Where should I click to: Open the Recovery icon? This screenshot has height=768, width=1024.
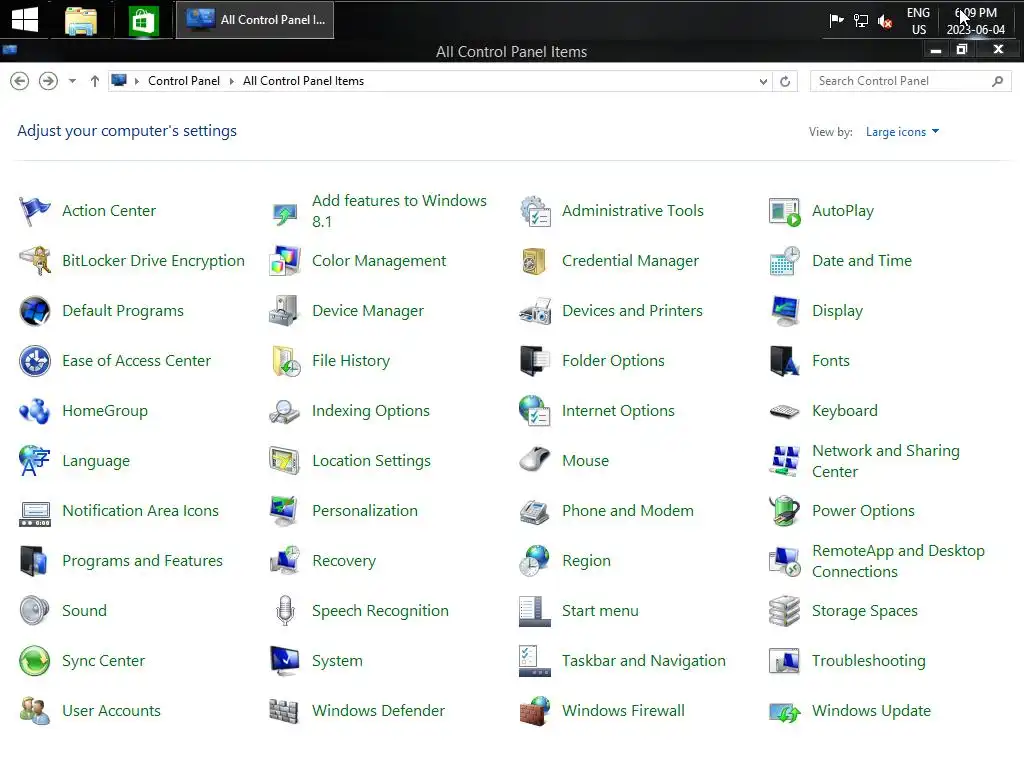(x=285, y=561)
